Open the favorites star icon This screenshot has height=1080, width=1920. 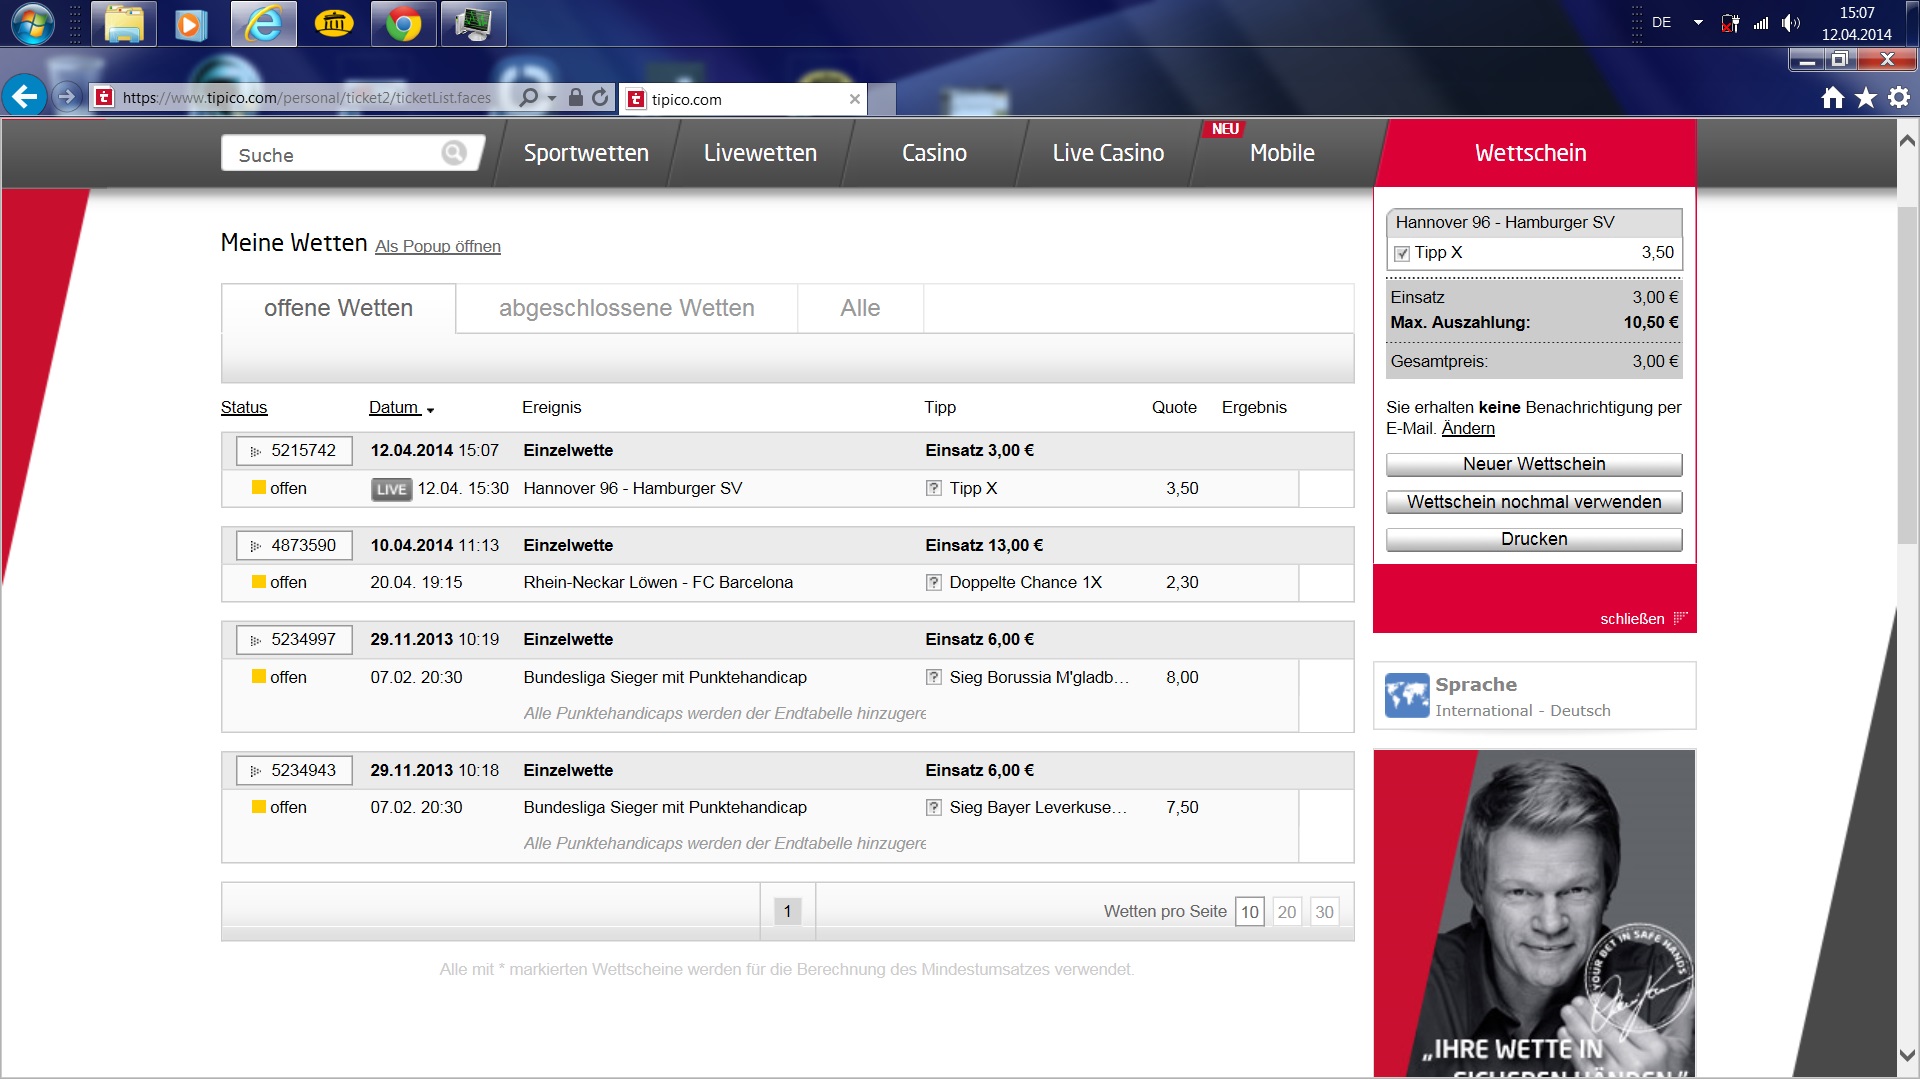(1866, 97)
